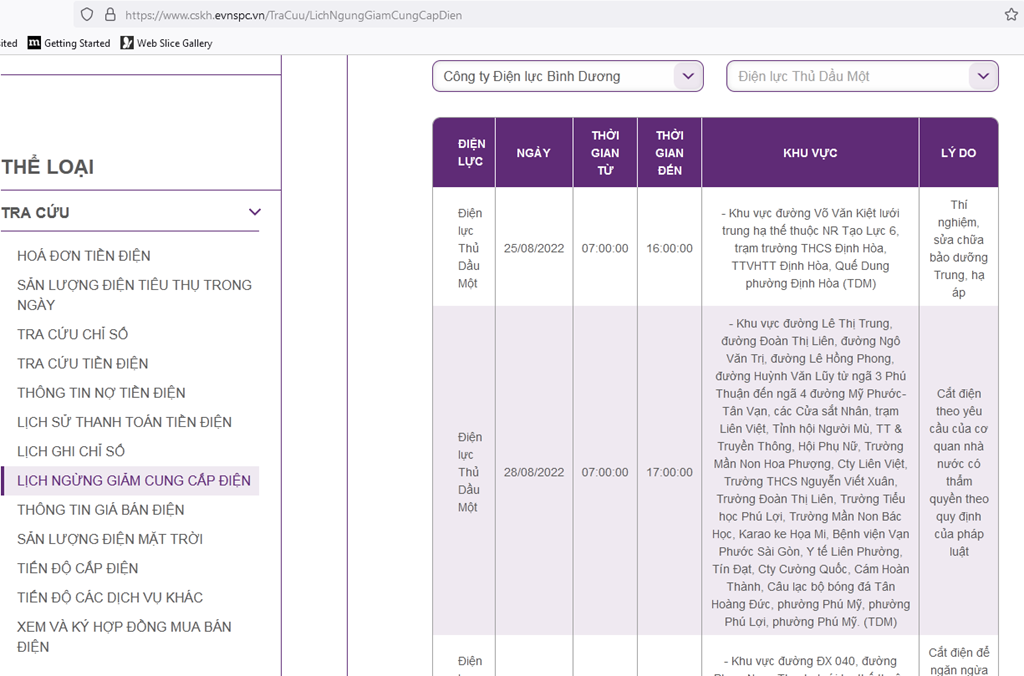This screenshot has width=1024, height=676.
Task: Bookmark this page with the star icon
Action: click(x=1011, y=14)
